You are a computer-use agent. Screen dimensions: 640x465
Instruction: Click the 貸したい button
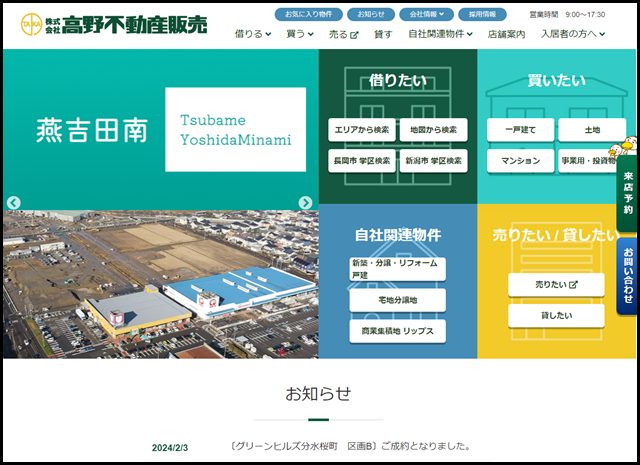(x=556, y=316)
